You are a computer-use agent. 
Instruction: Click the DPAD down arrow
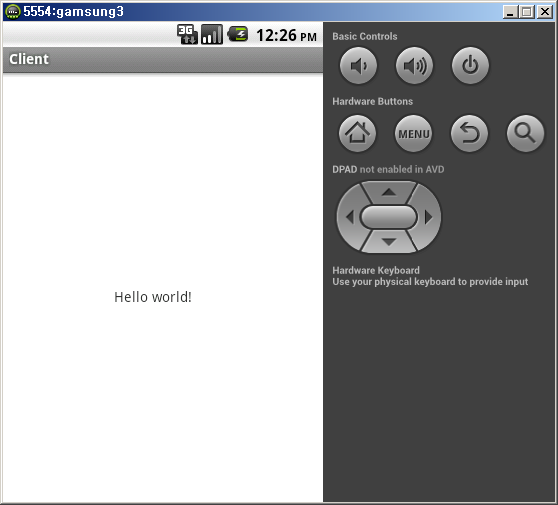[x=389, y=242]
